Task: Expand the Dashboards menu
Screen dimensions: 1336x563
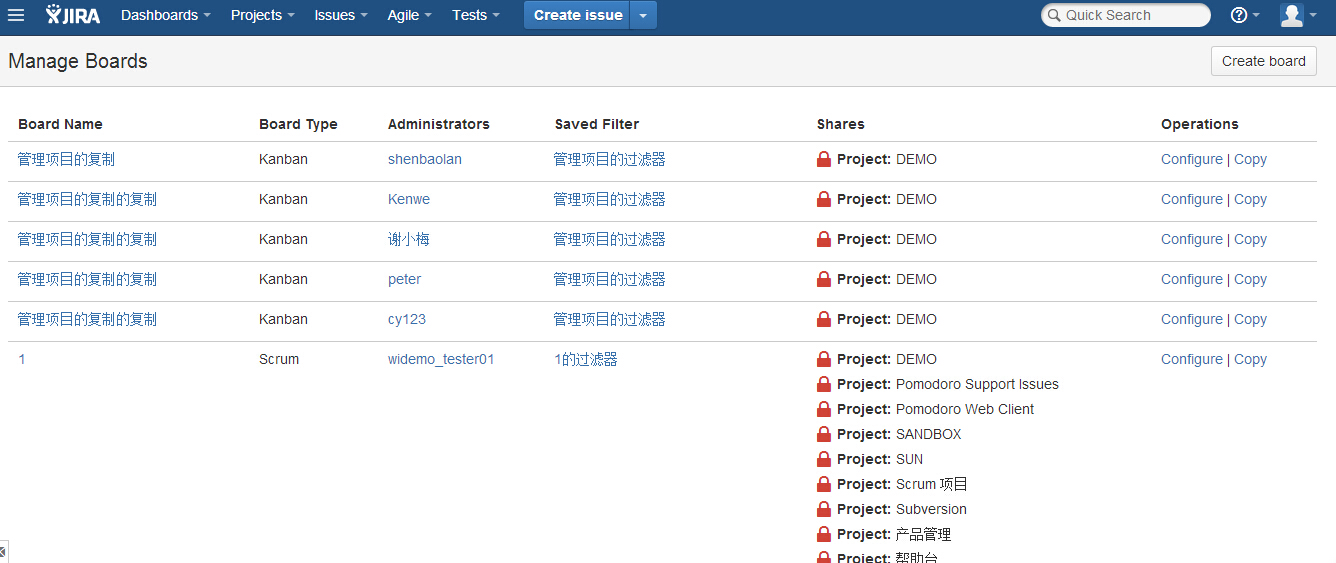Action: [x=166, y=15]
